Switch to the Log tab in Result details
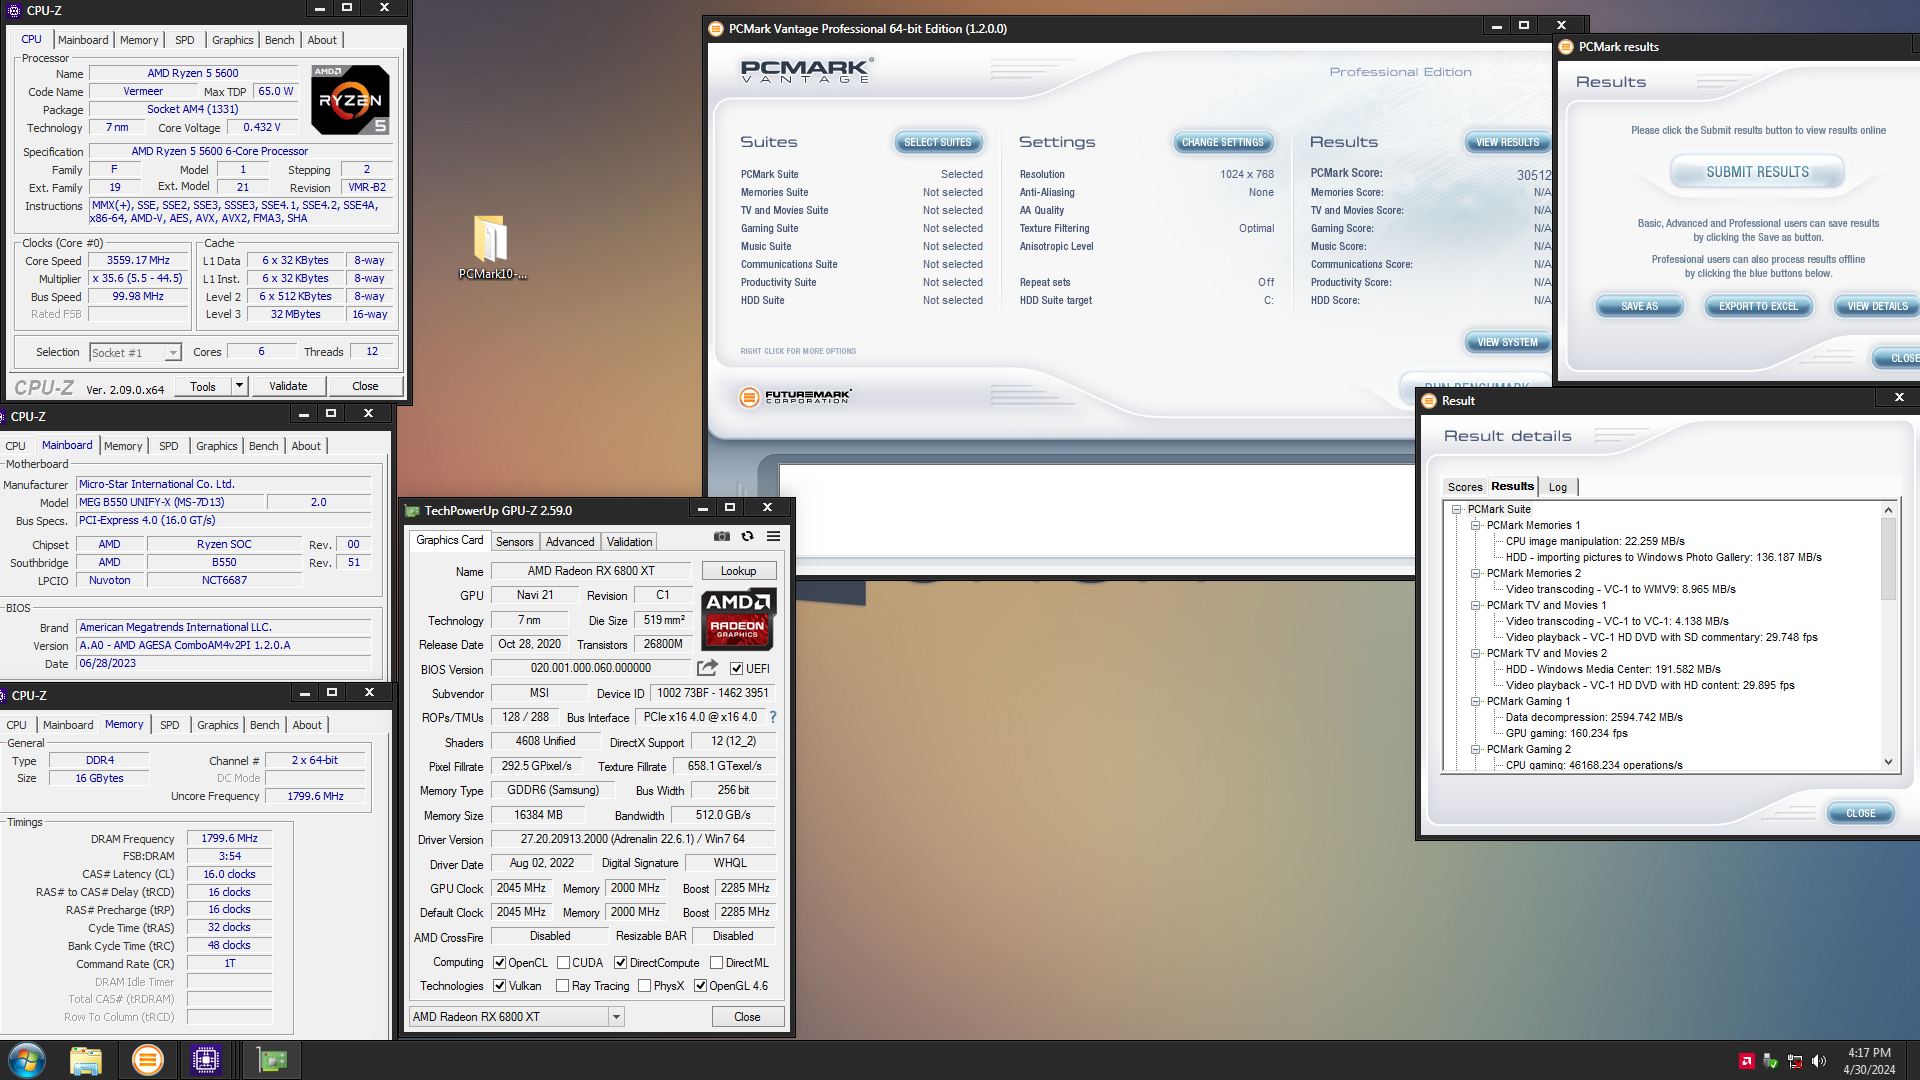Viewport: 1920px width, 1080px height. pyautogui.click(x=1558, y=488)
